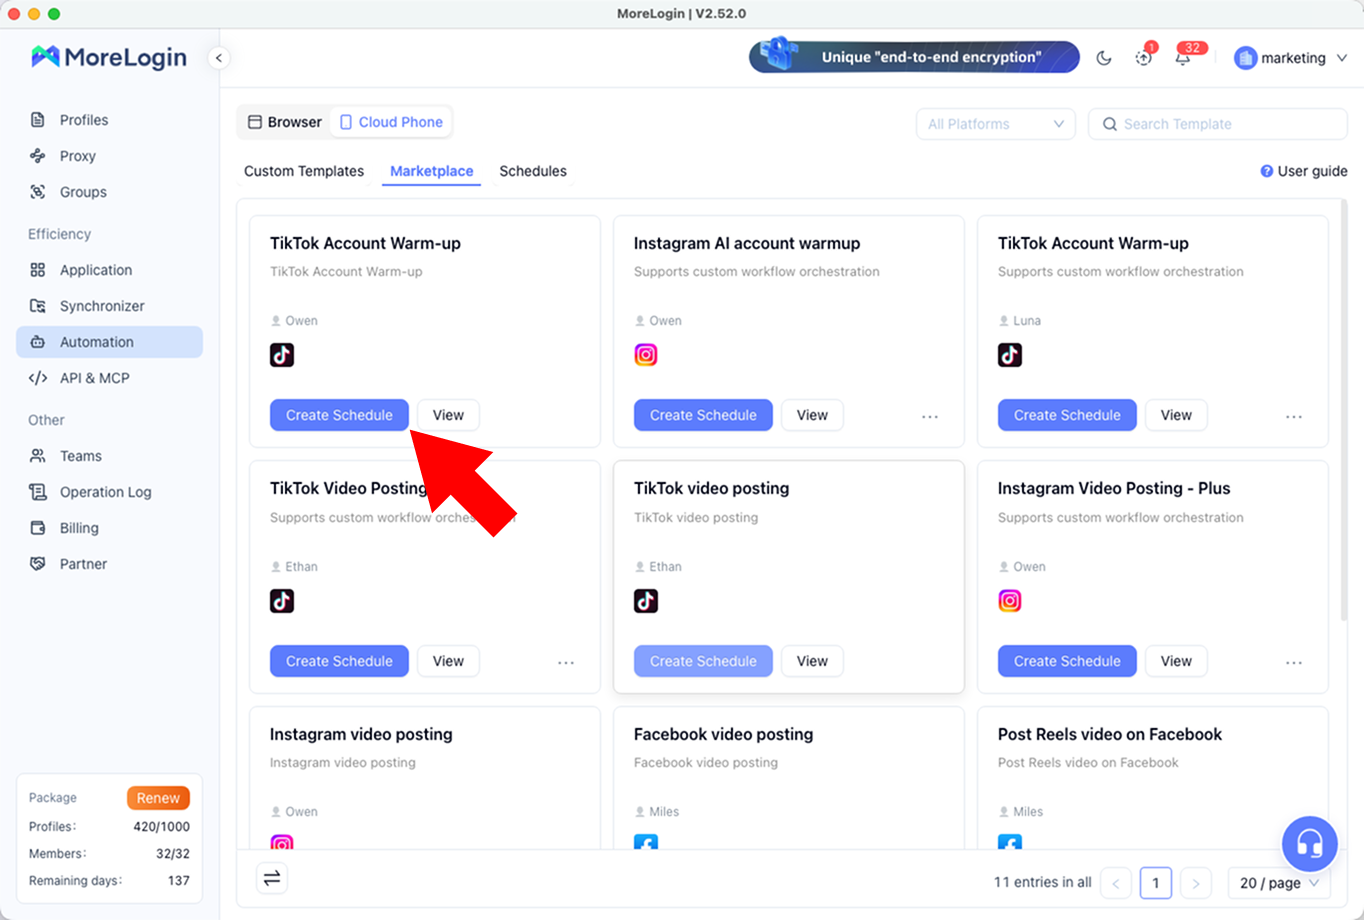Screen dimensions: 1364x920
Task: Go to page 1 in pagination
Action: (1156, 883)
